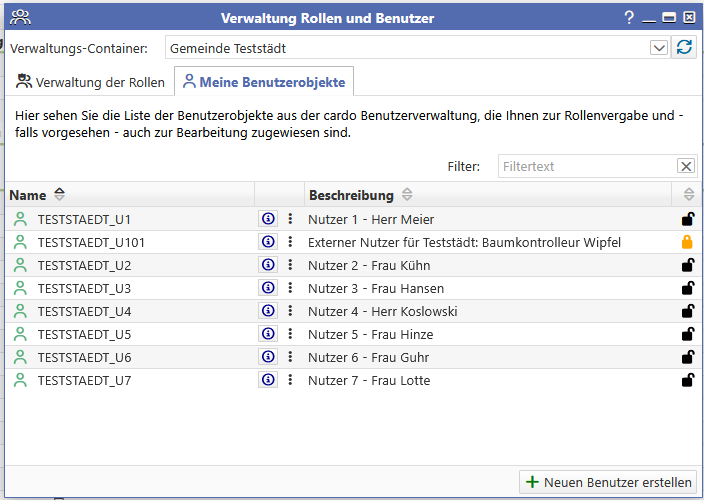Open three-dot menu for TESTSTAEDT_U2

pos(291,265)
